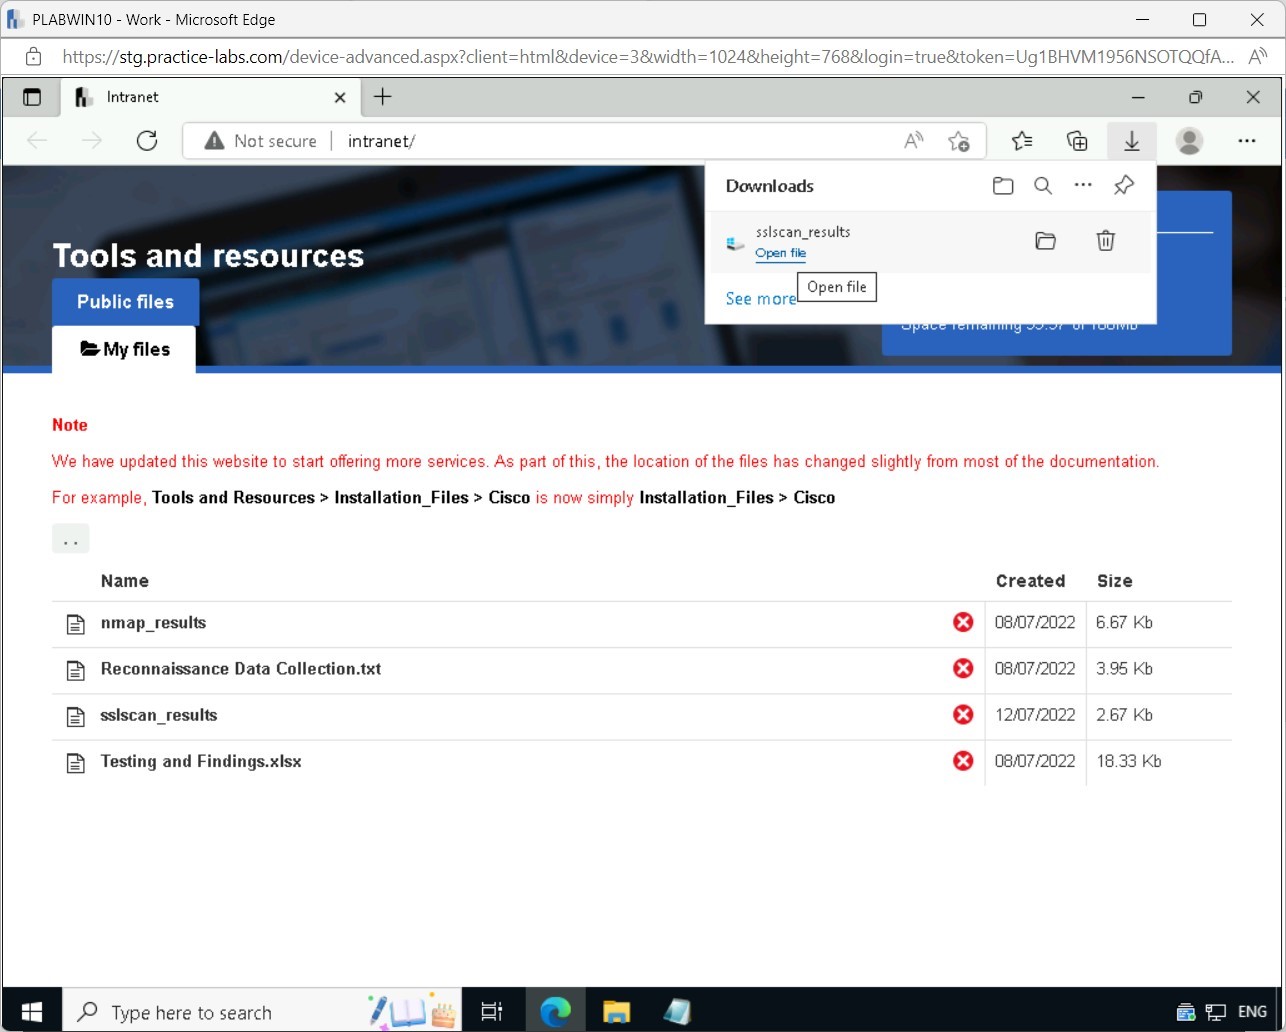The height and width of the screenshot is (1032, 1286).
Task: Open downloads folder from Downloads panel header
Action: coord(1003,186)
